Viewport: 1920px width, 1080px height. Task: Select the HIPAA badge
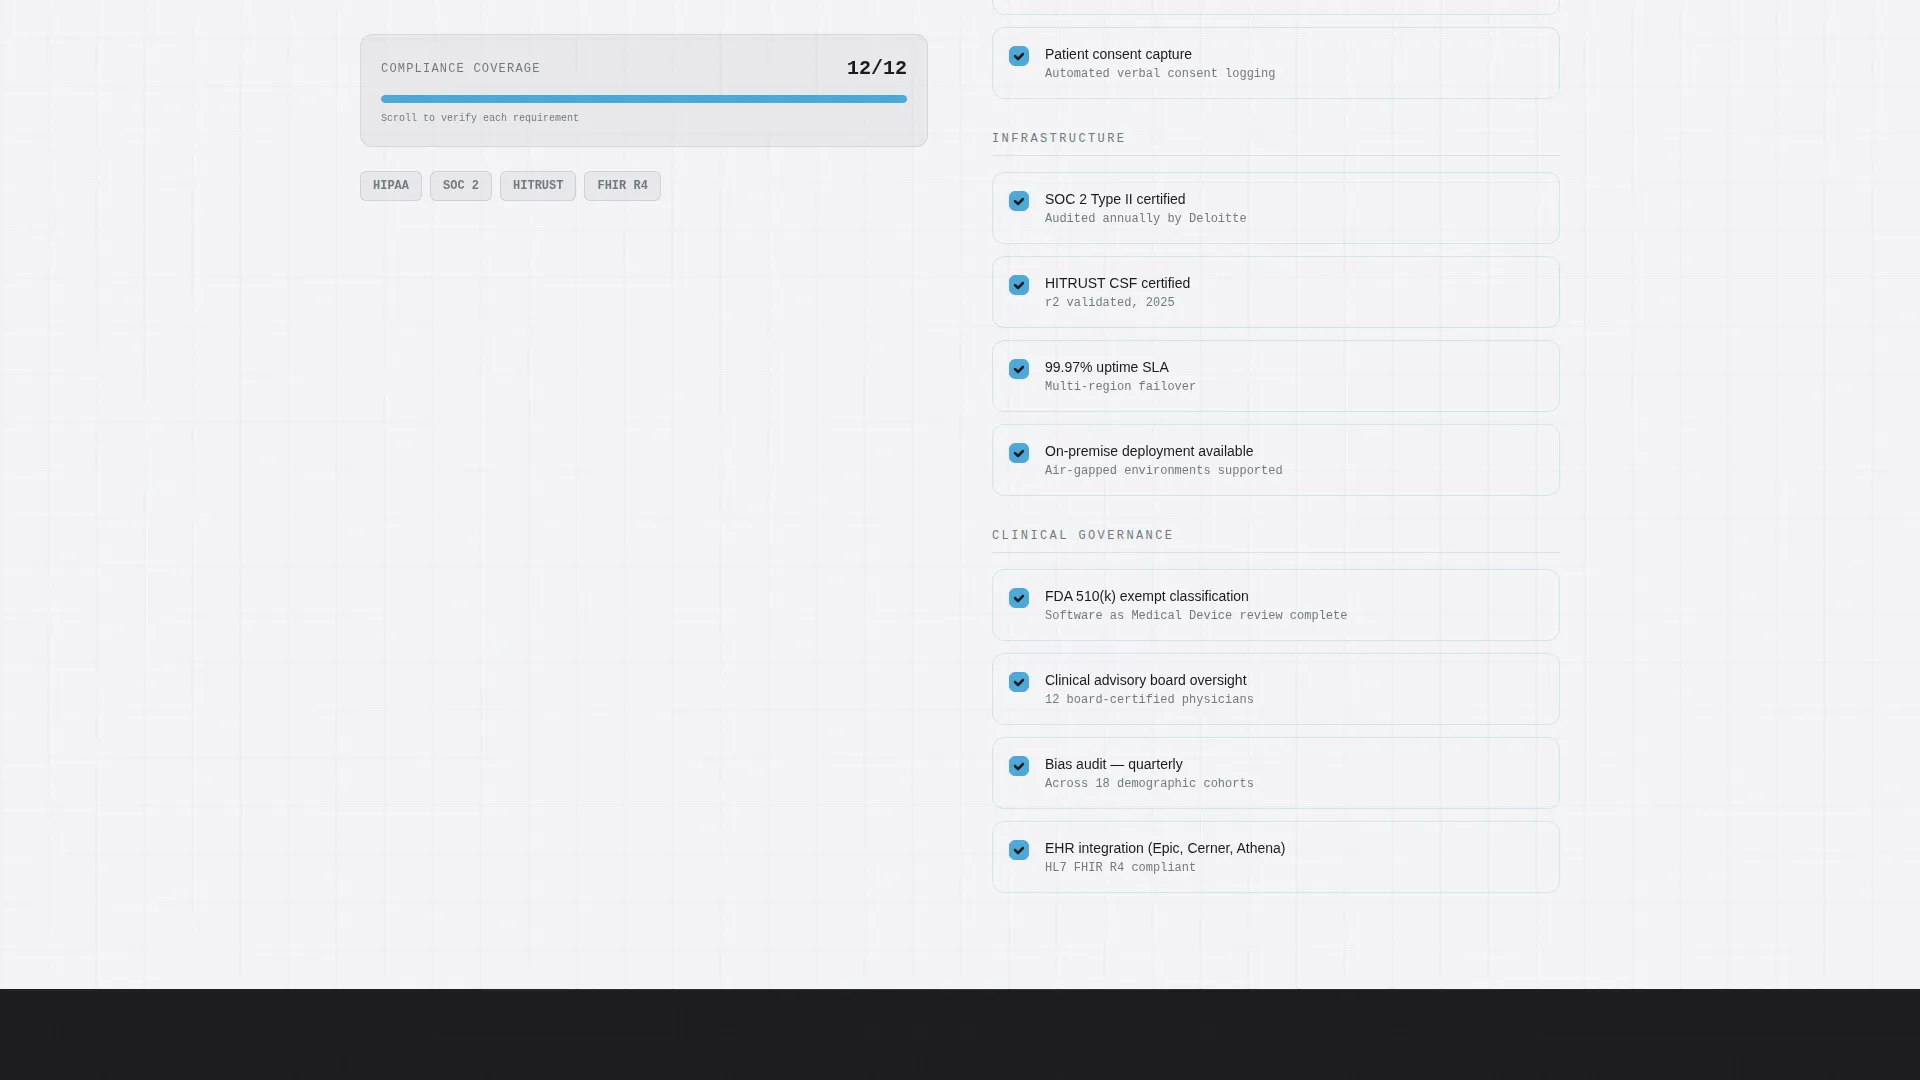pyautogui.click(x=391, y=186)
